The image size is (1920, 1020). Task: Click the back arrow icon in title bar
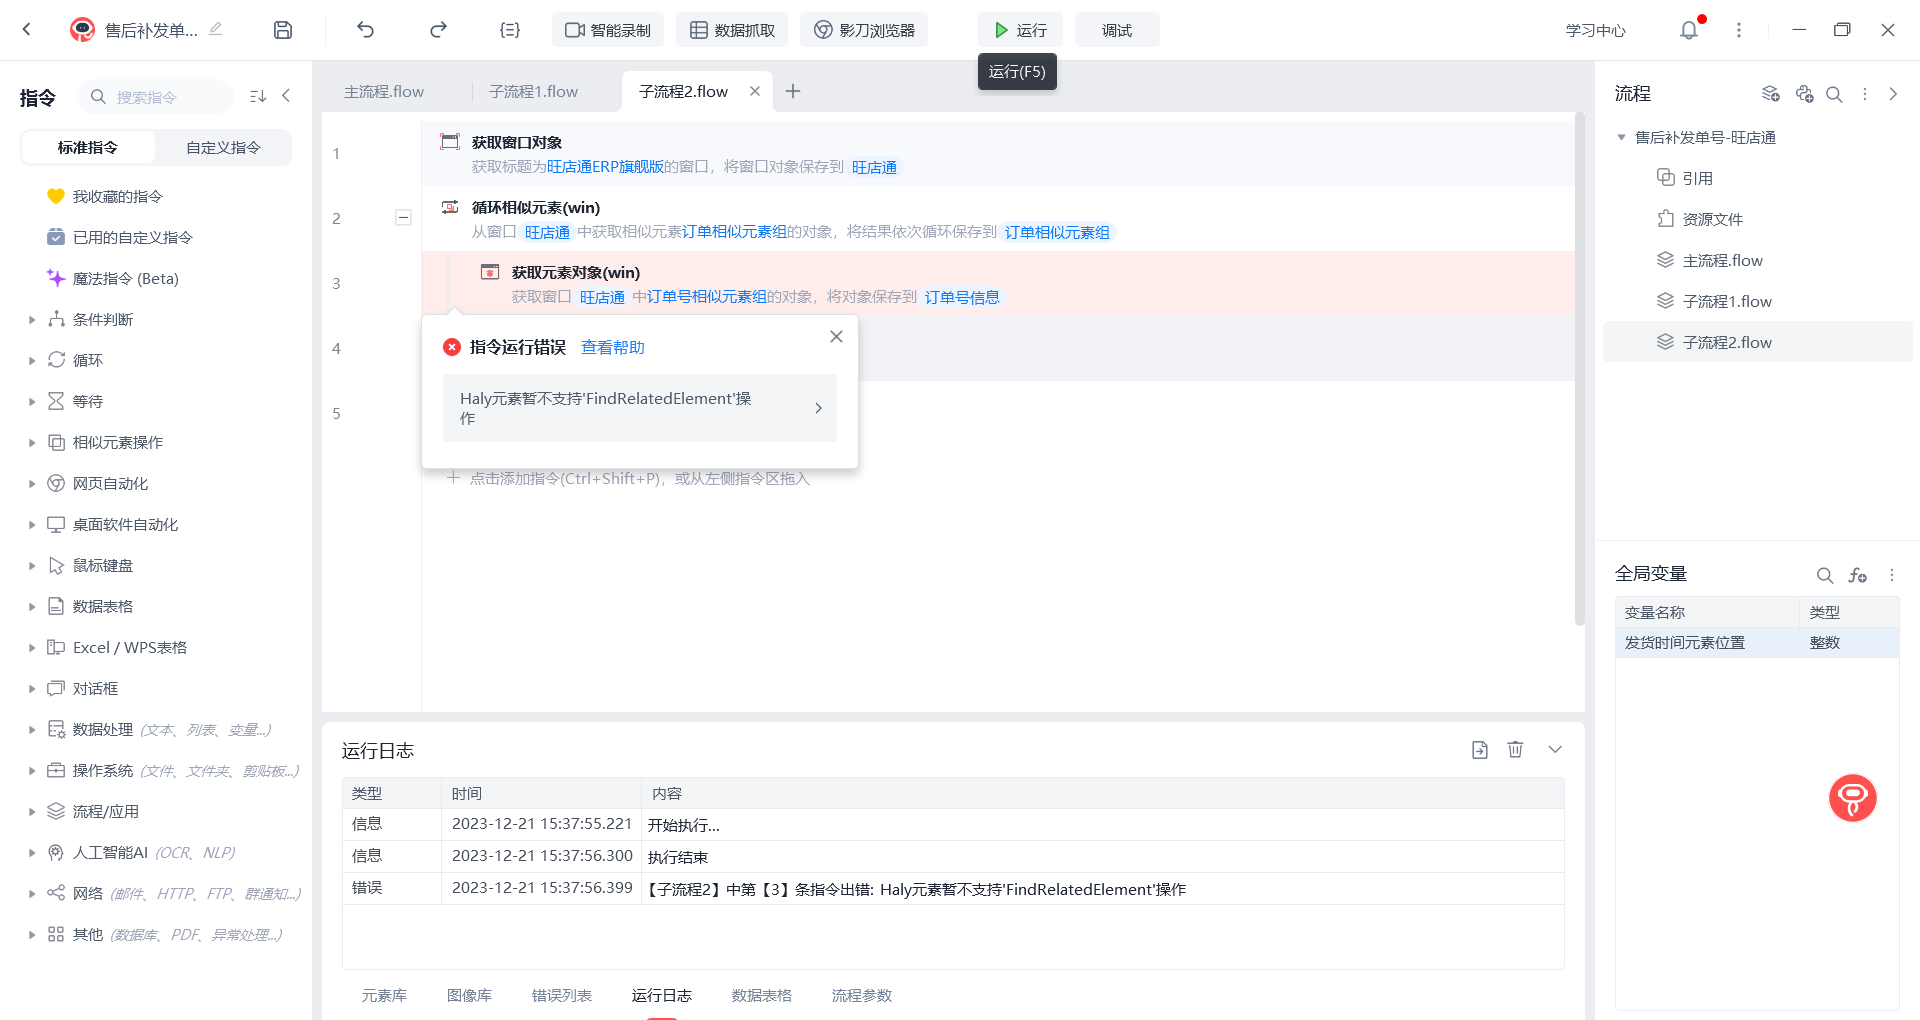click(27, 30)
